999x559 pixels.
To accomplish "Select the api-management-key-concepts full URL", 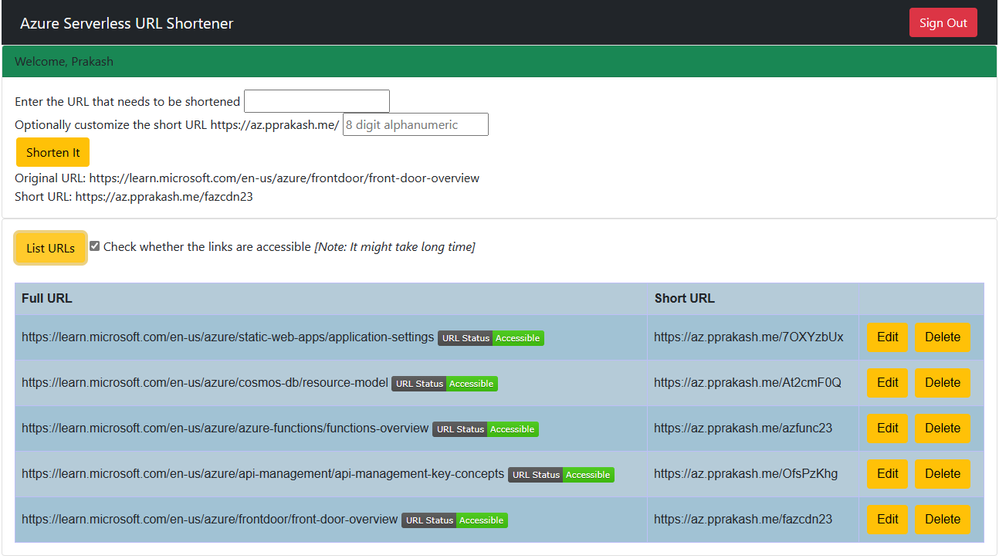I will [x=262, y=474].
